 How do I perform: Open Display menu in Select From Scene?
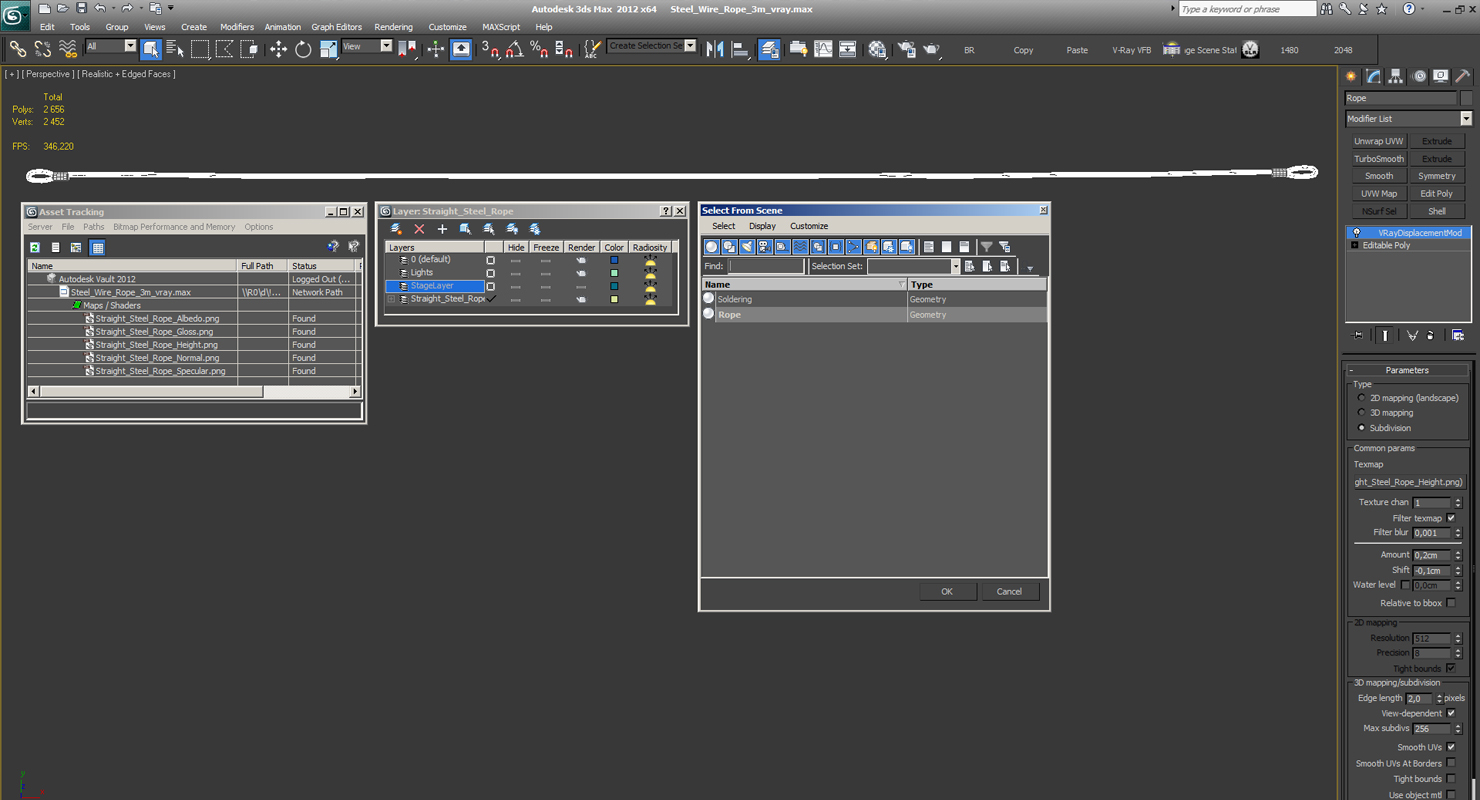click(x=762, y=226)
